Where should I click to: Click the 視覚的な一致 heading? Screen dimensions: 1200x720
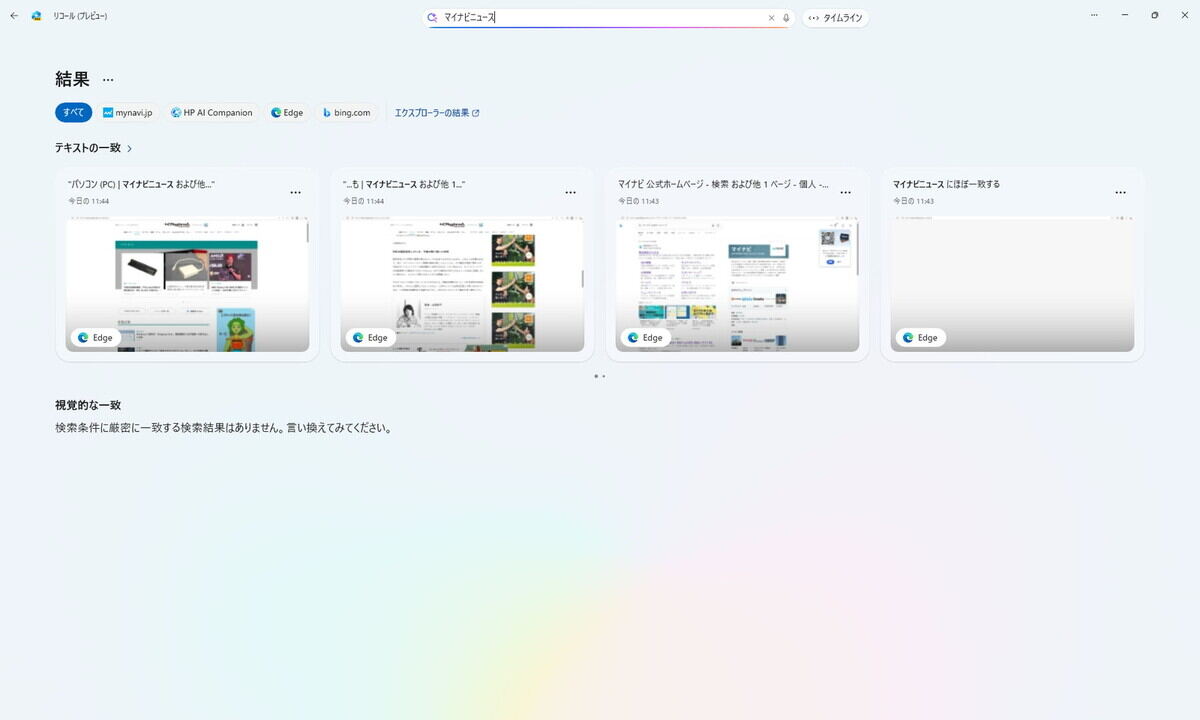[x=88, y=405]
